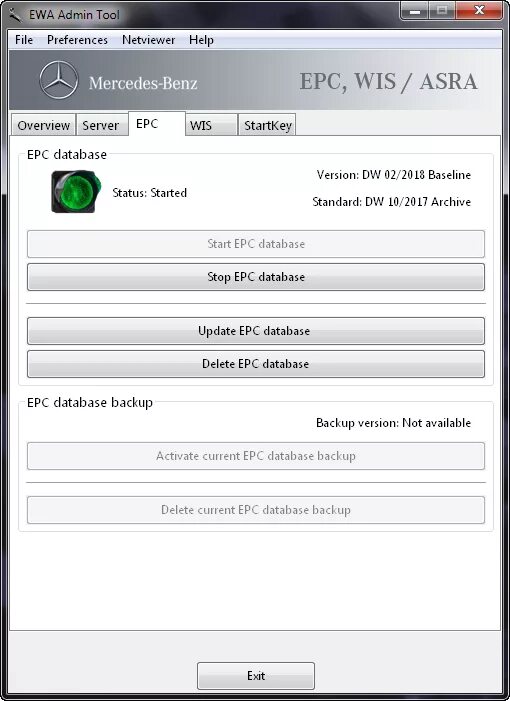Screen dimensions: 510x701
Task: Open the Preferences menu
Action: pos(77,40)
